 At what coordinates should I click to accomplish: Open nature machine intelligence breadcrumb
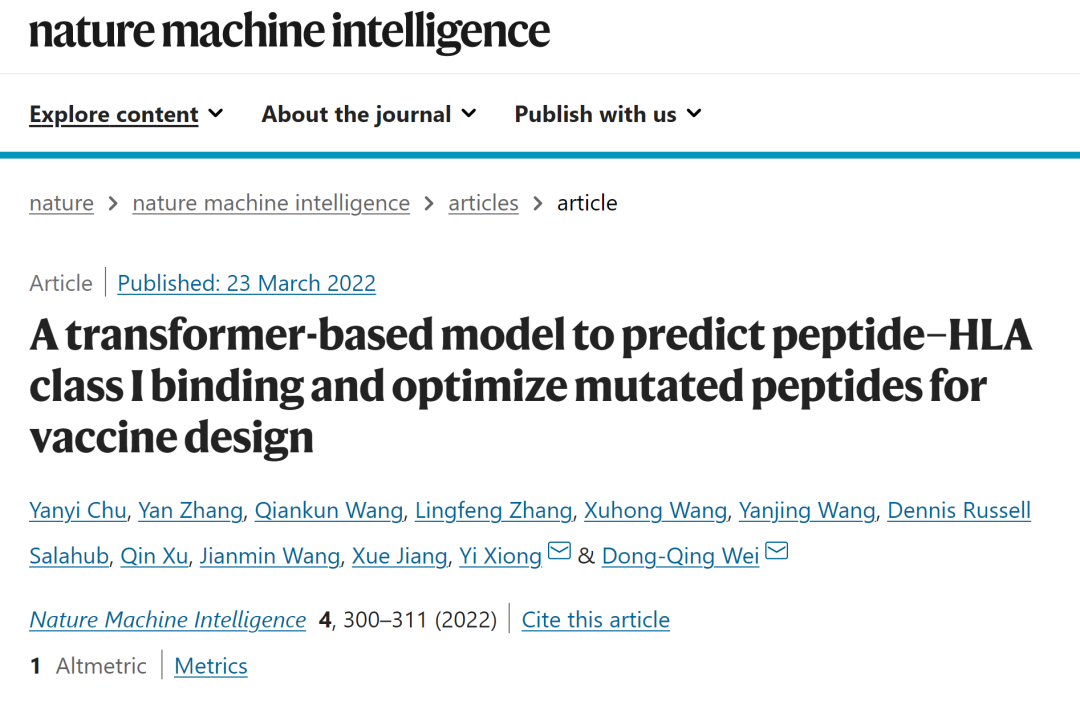click(271, 203)
